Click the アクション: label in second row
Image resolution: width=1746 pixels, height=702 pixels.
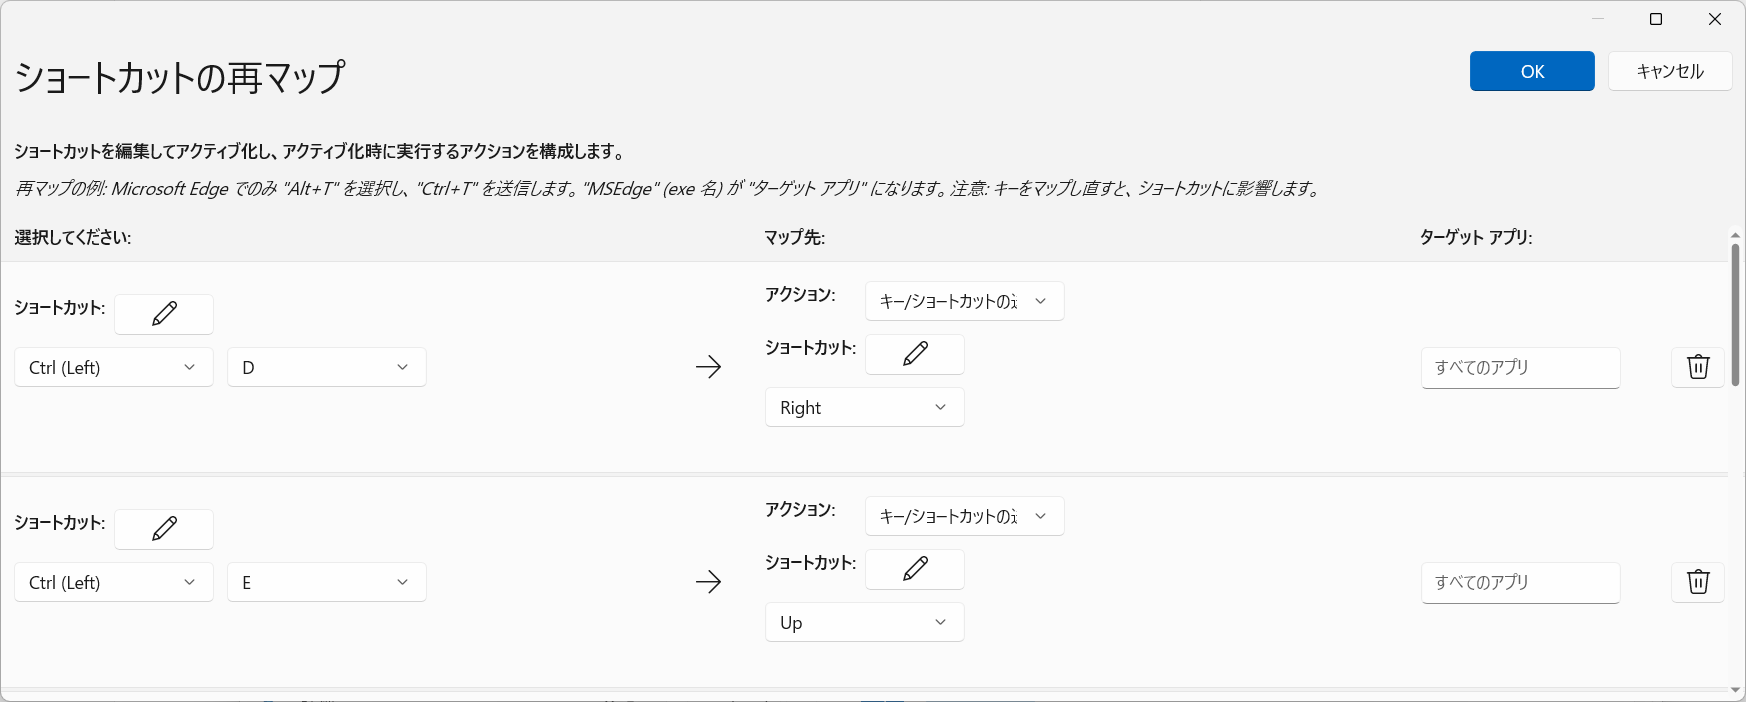coord(800,509)
